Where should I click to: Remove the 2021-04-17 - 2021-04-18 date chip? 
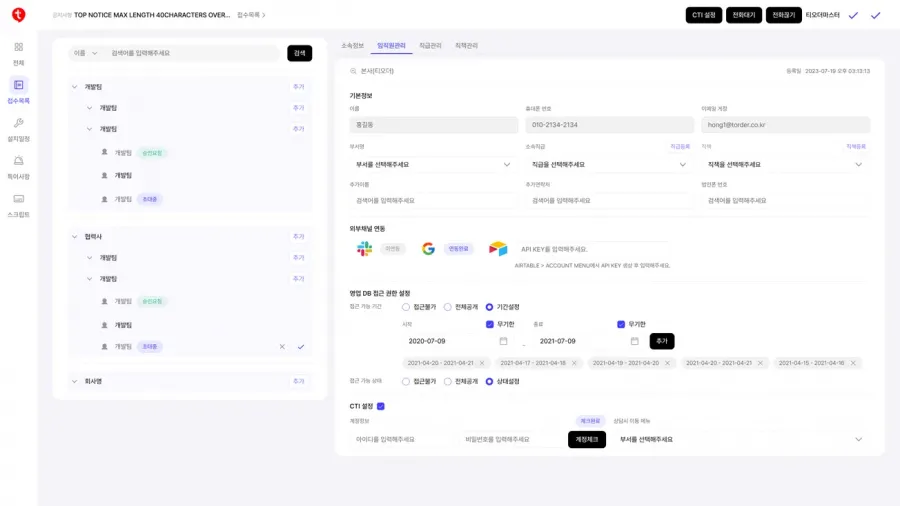pos(574,363)
